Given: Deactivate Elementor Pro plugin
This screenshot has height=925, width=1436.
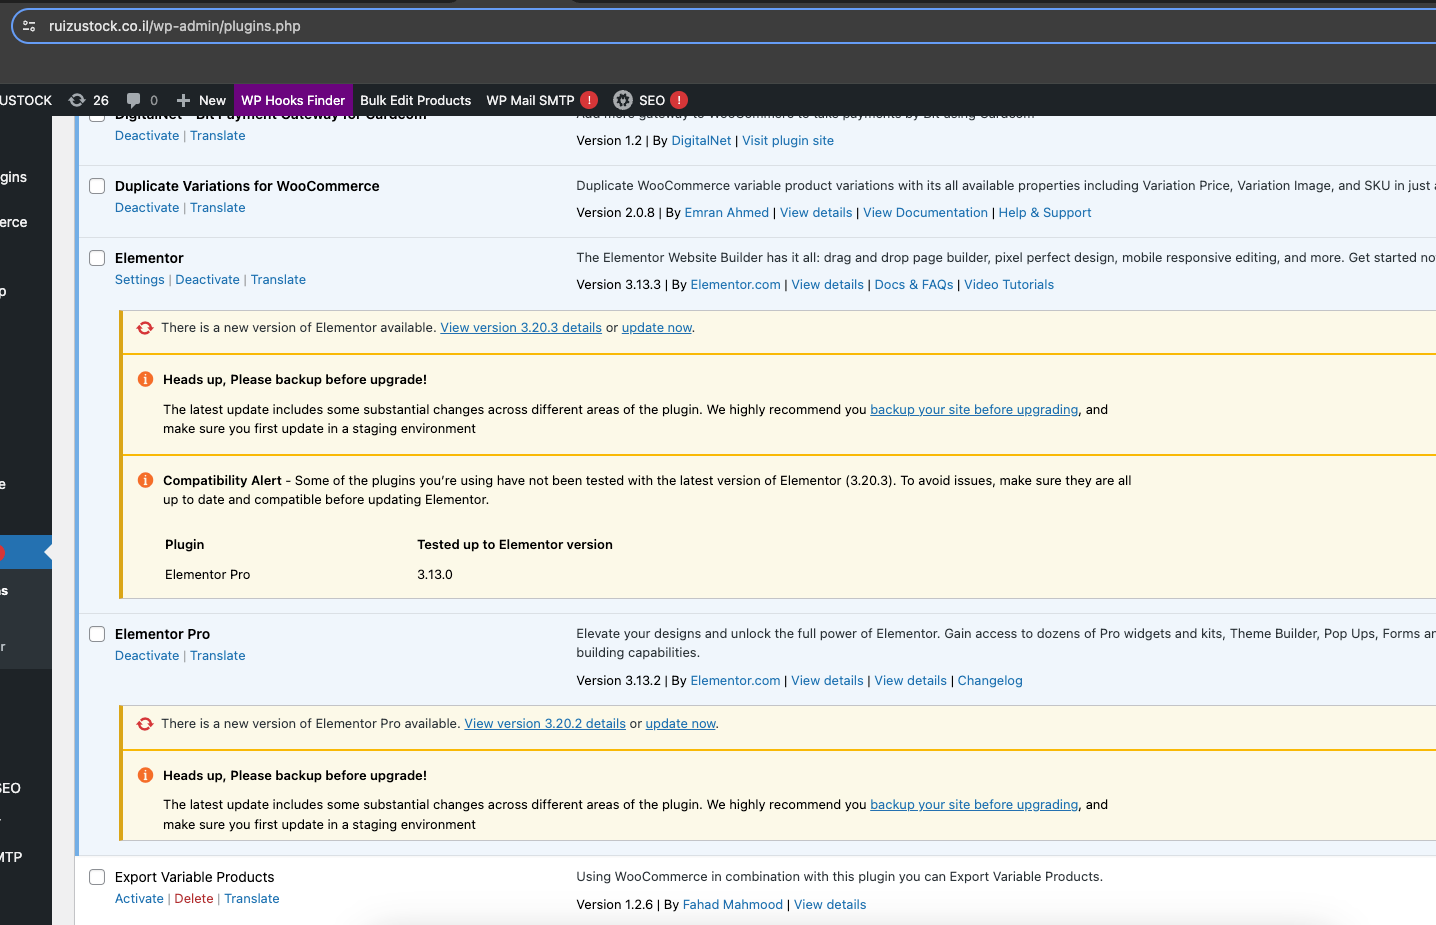Looking at the screenshot, I should pos(147,656).
